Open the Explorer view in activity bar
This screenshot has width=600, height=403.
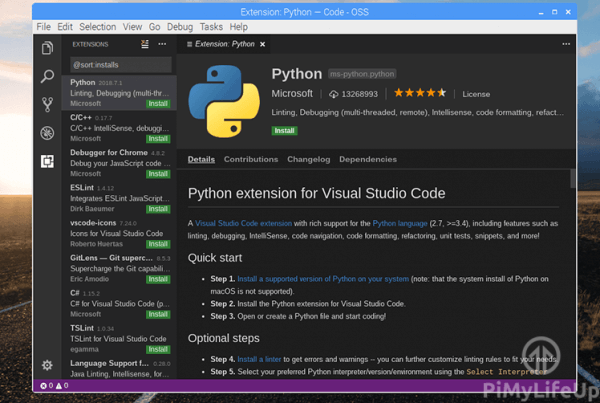47,47
